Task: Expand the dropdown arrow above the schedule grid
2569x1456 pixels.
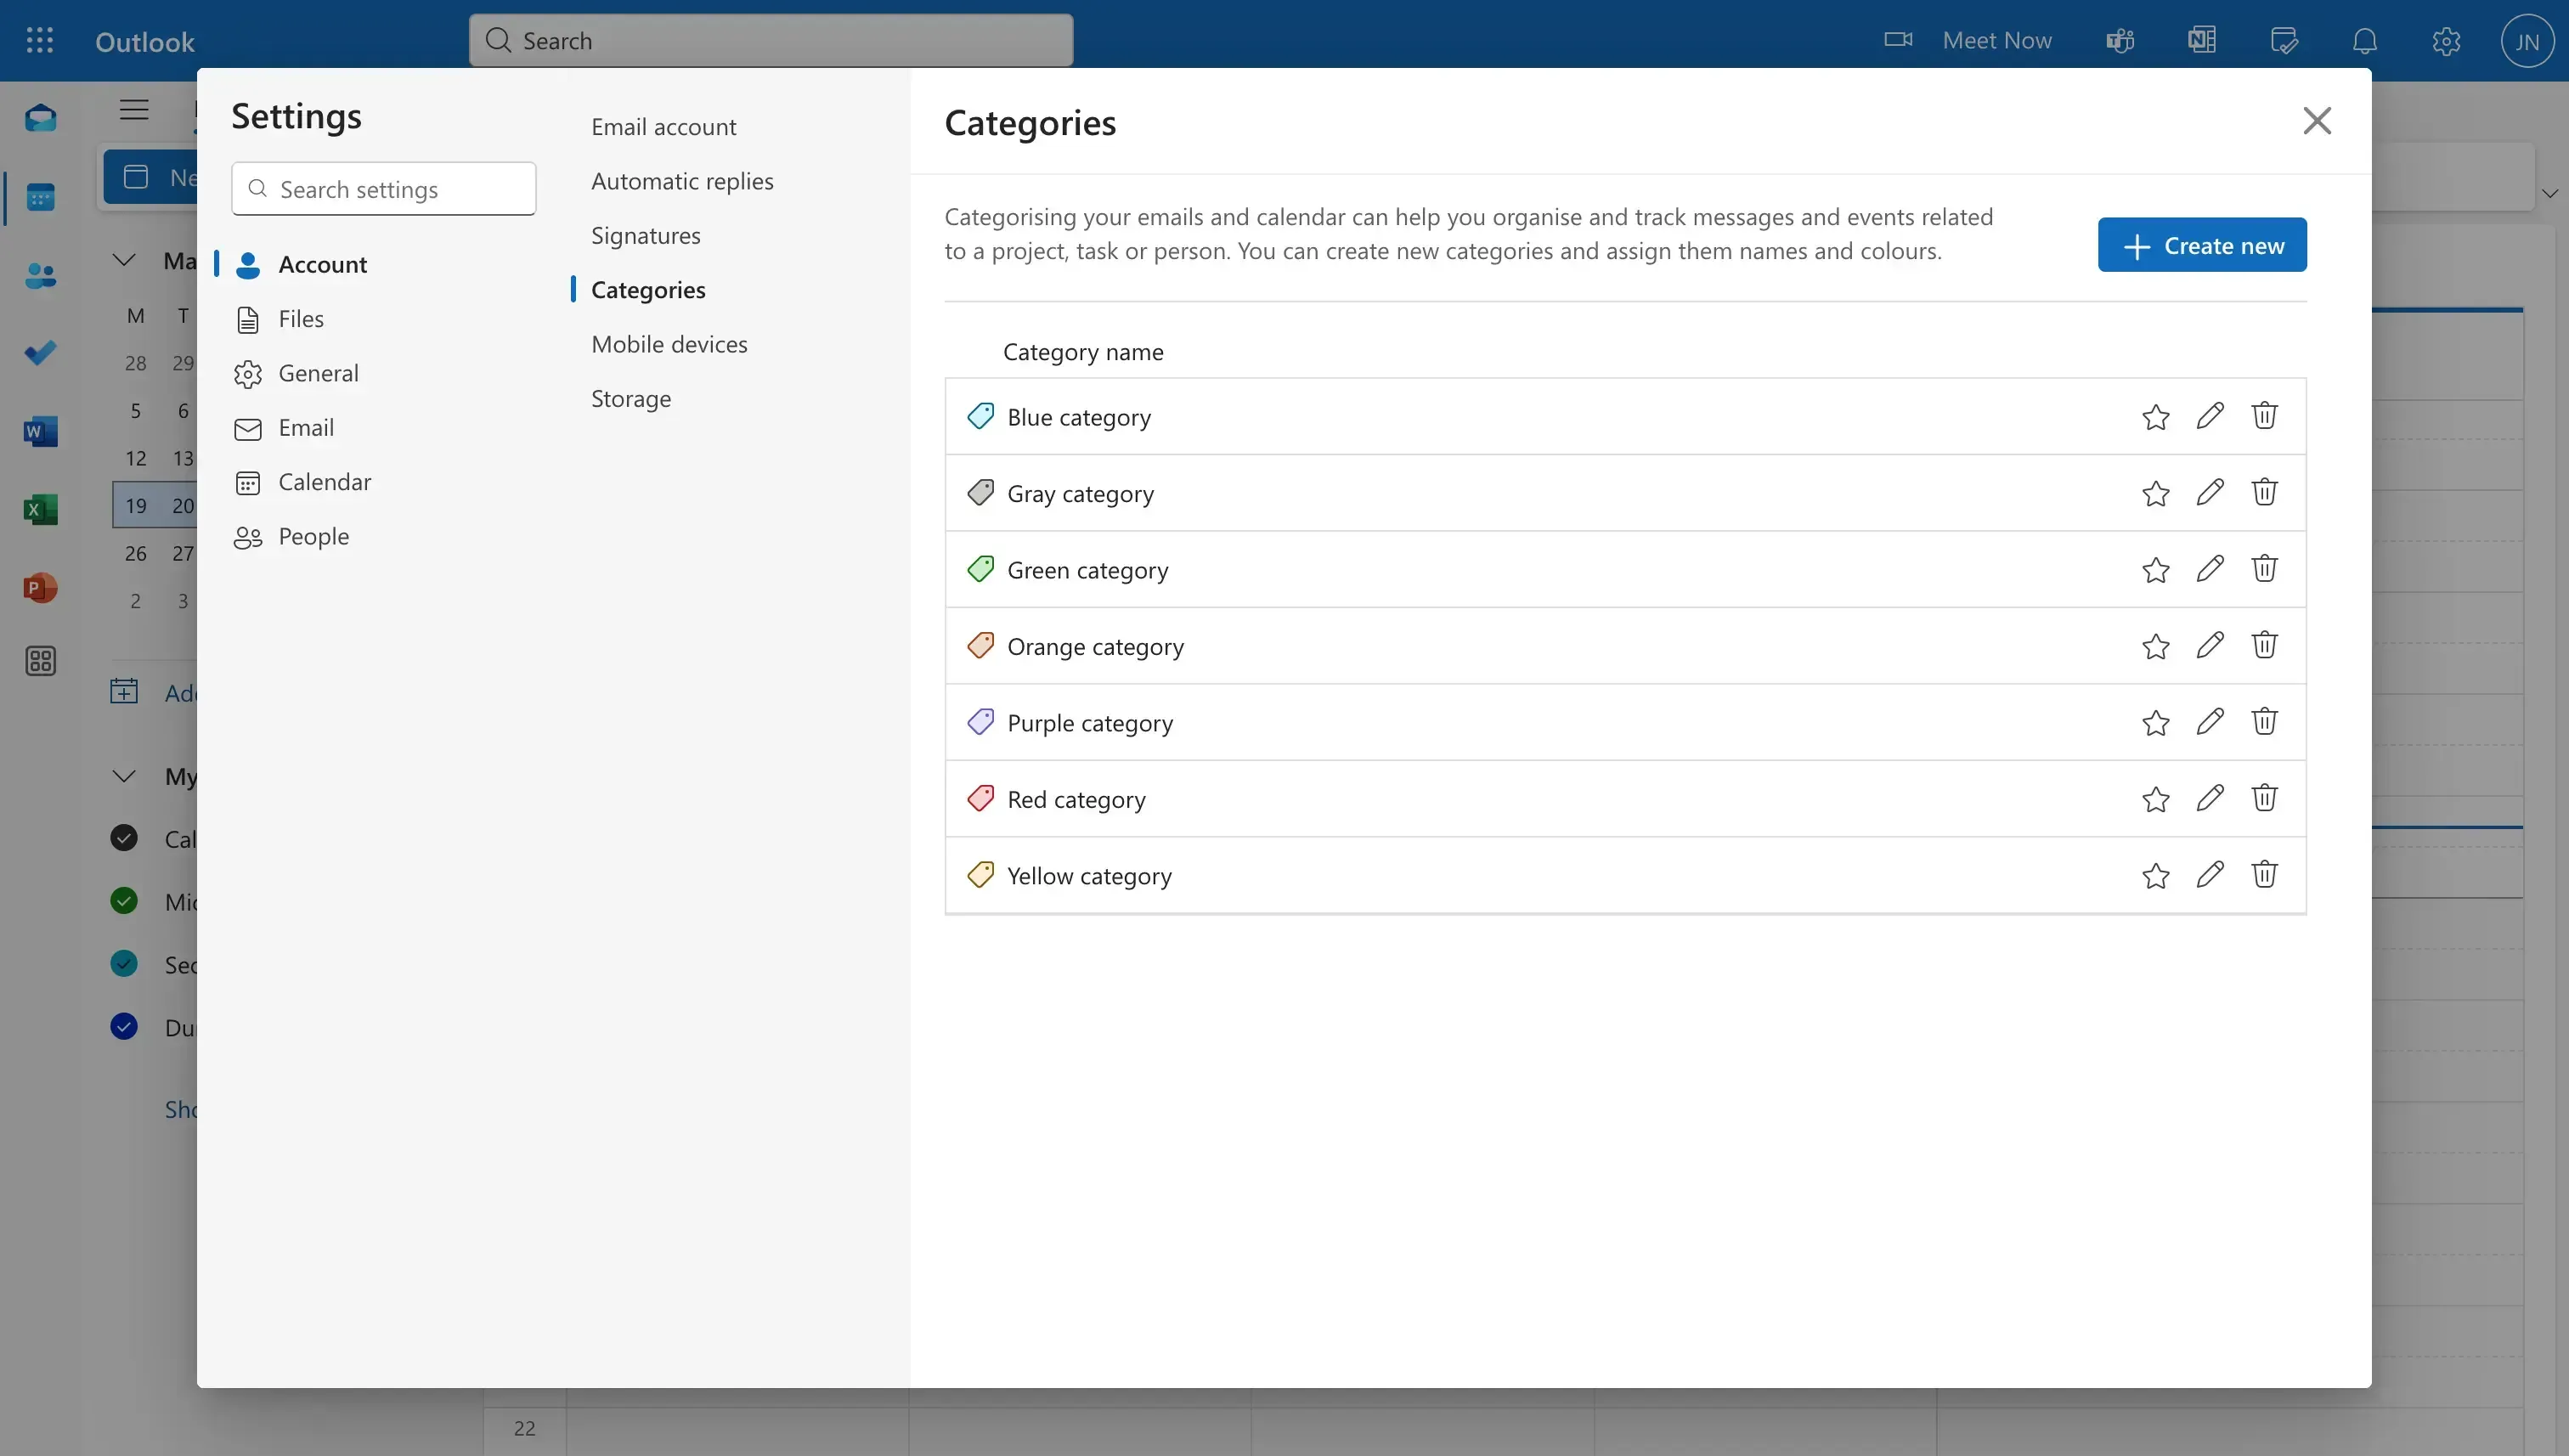Action: (x=2550, y=194)
